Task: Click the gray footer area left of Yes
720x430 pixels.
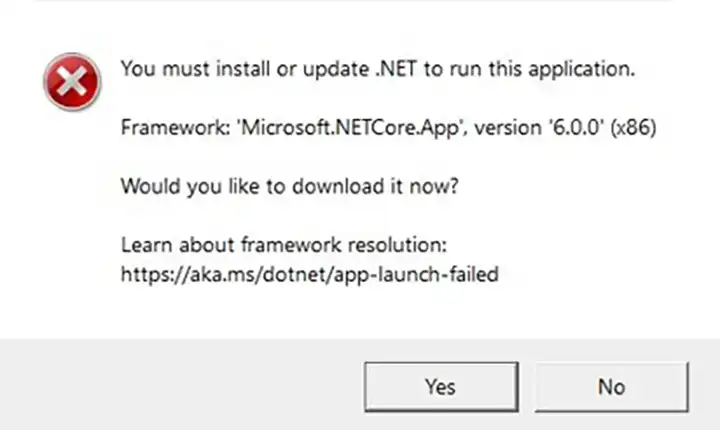Action: pyautogui.click(x=180, y=385)
